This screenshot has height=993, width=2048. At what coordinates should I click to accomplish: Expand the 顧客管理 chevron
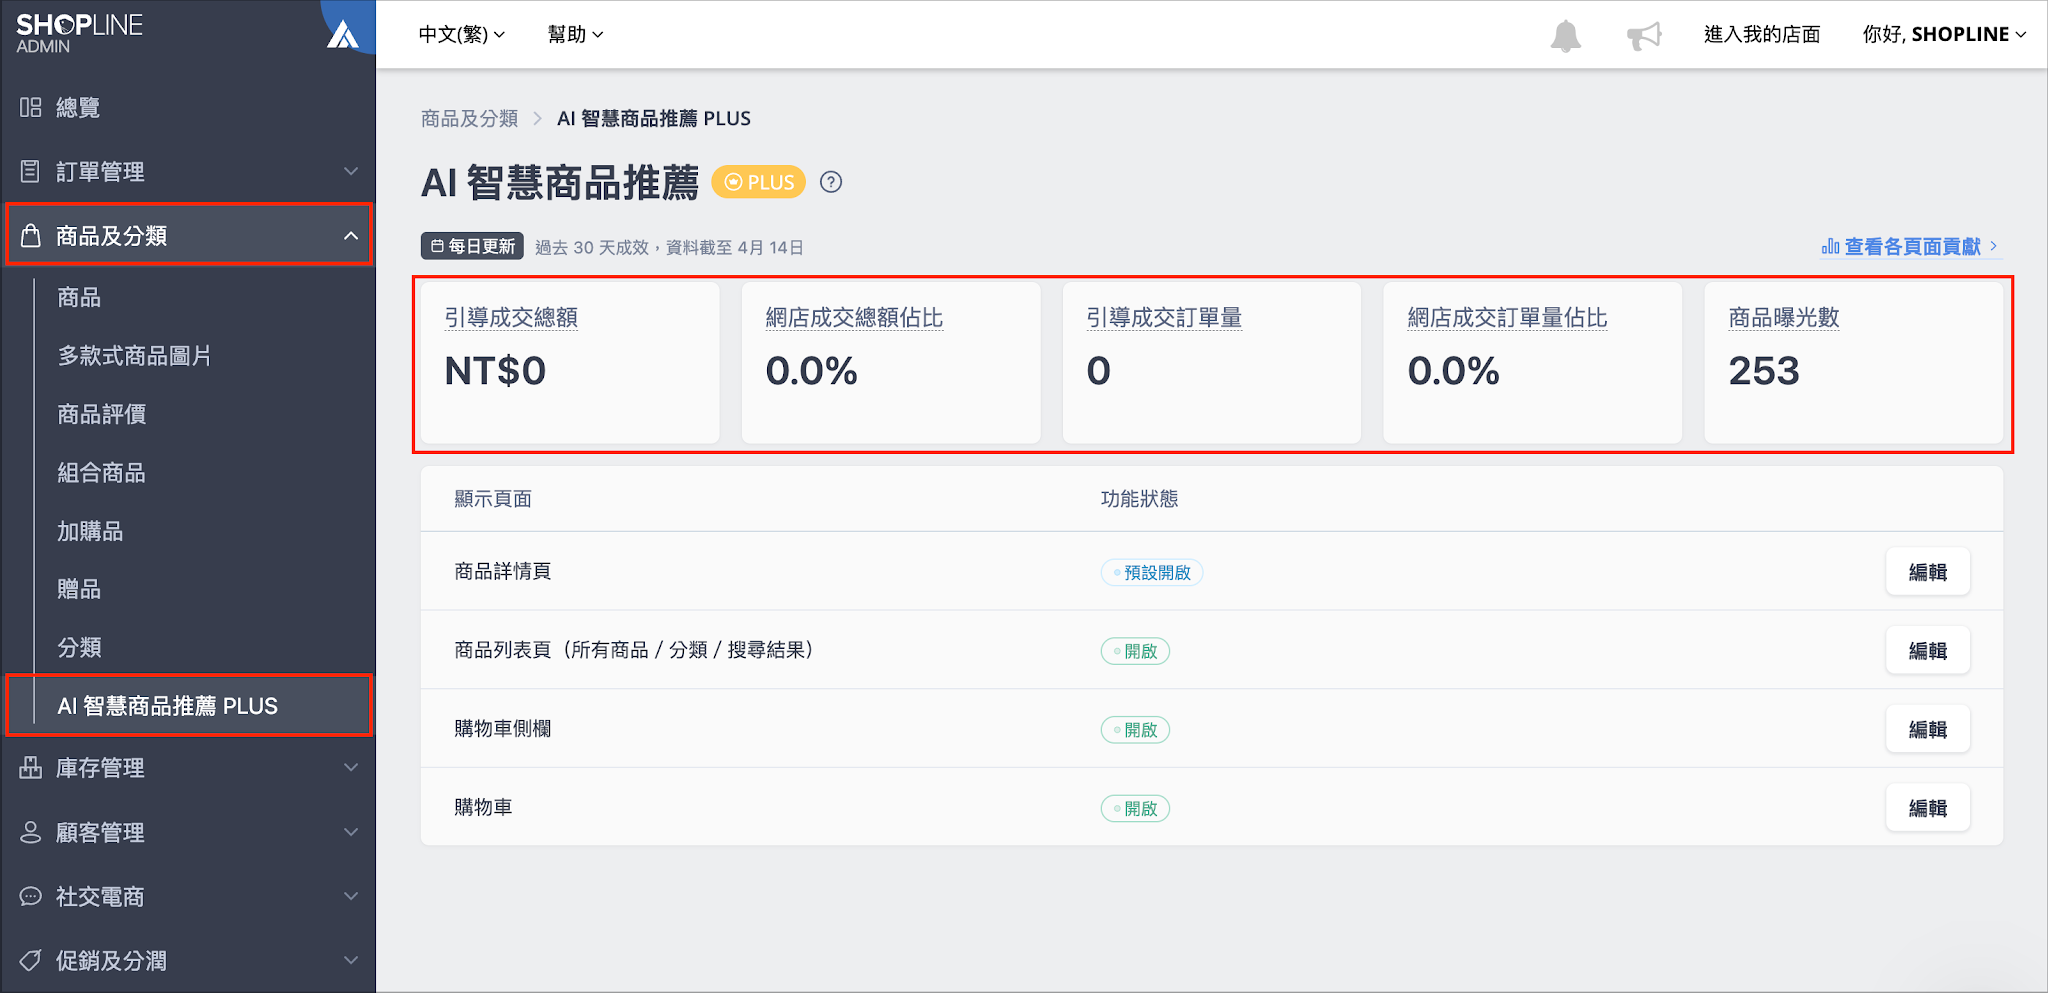[351, 832]
